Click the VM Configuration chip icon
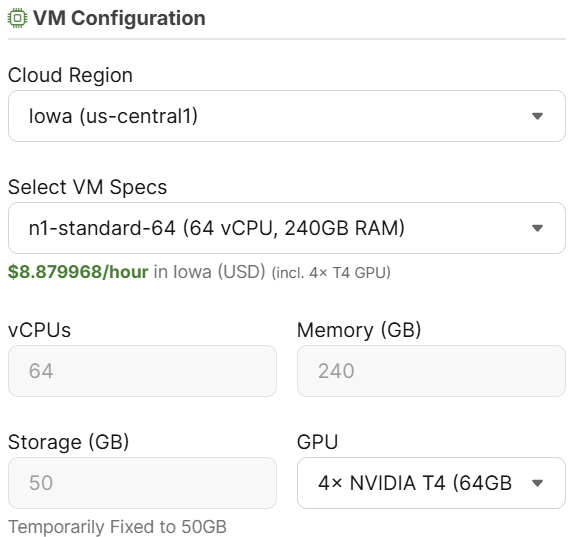 tap(17, 18)
